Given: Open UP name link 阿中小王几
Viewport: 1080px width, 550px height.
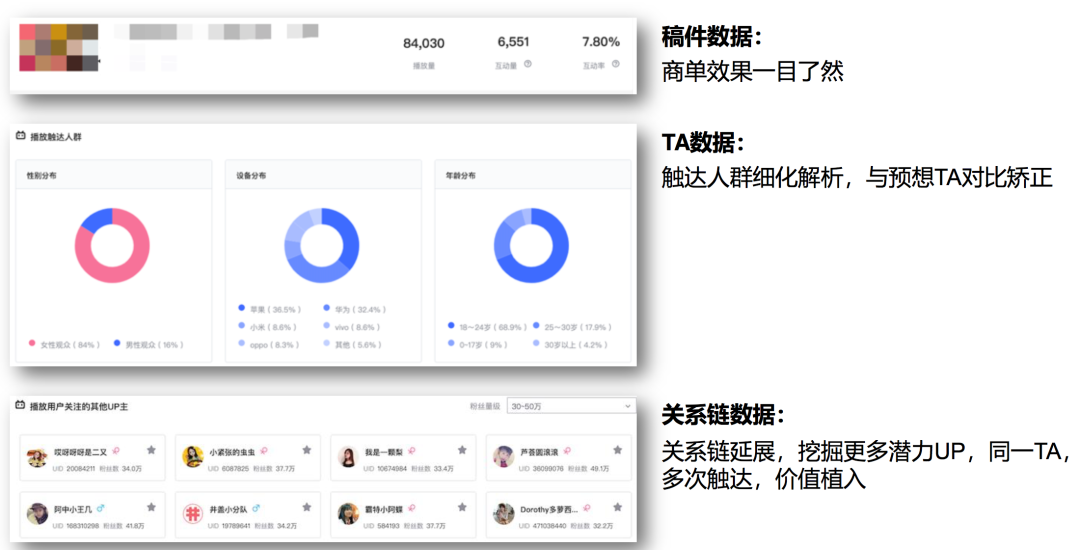Looking at the screenshot, I should pos(73,509).
